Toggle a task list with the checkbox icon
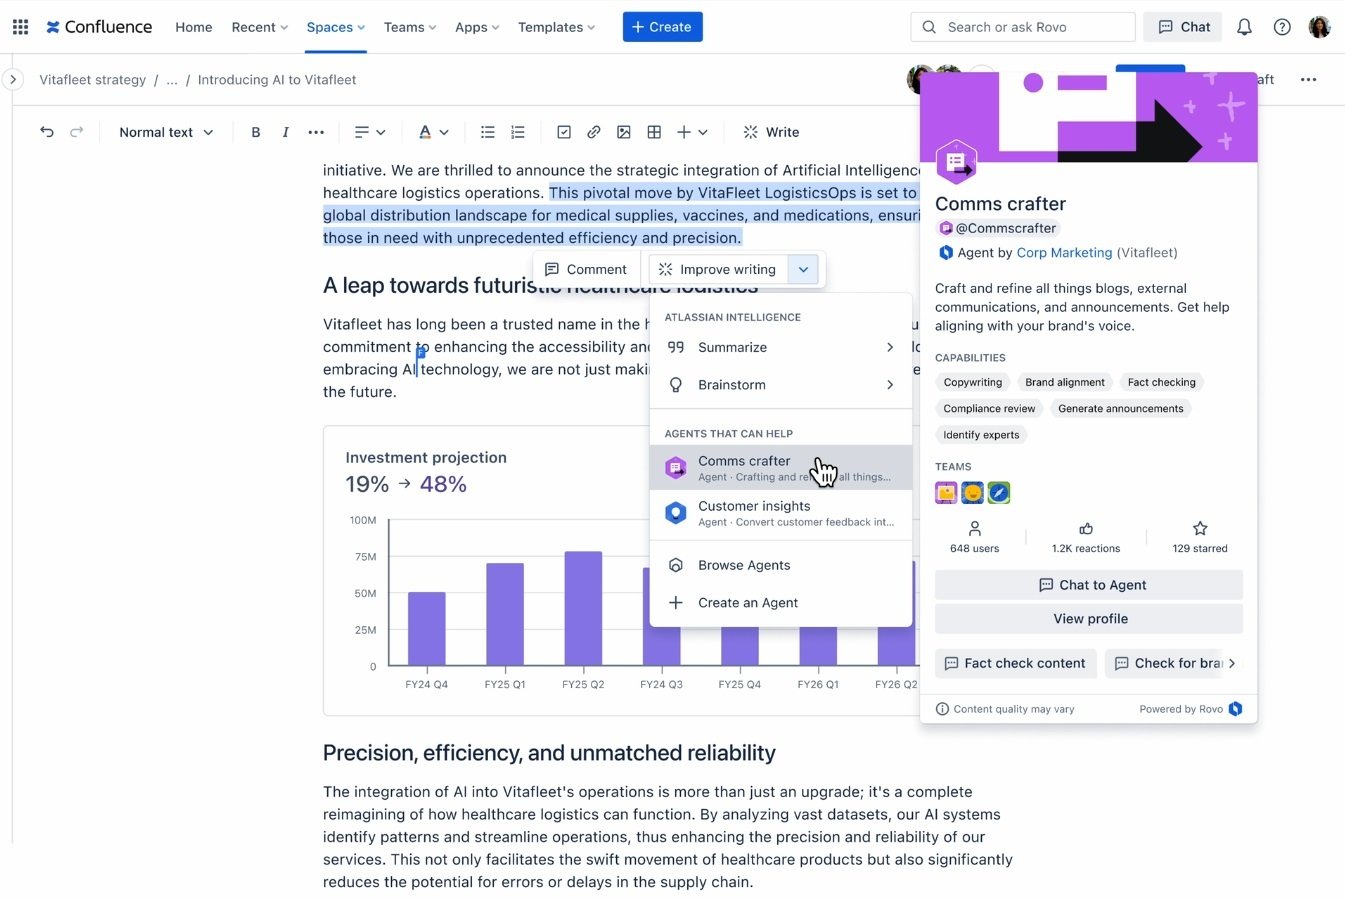 click(x=563, y=131)
